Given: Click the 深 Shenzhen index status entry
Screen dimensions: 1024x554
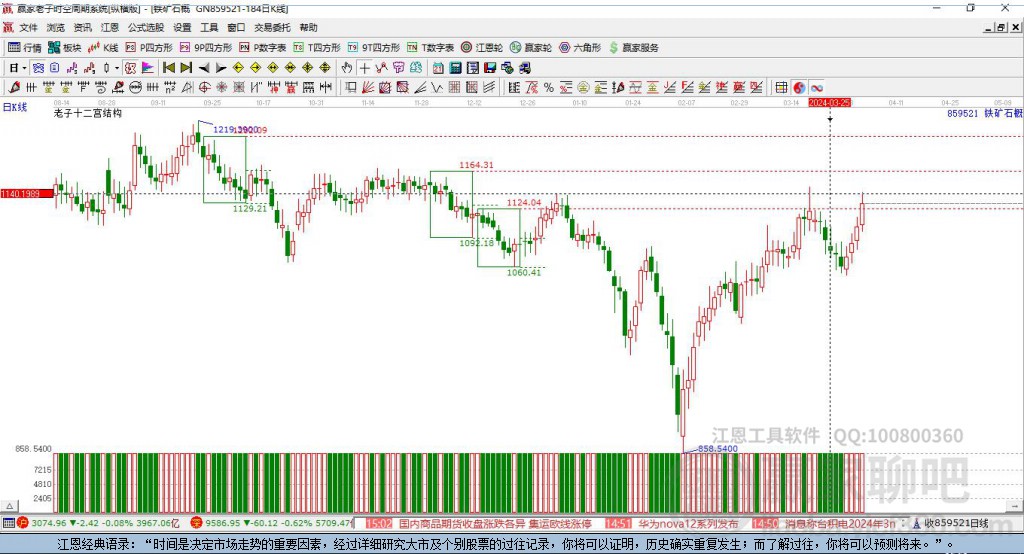Looking at the screenshot, I should click(x=271, y=523).
